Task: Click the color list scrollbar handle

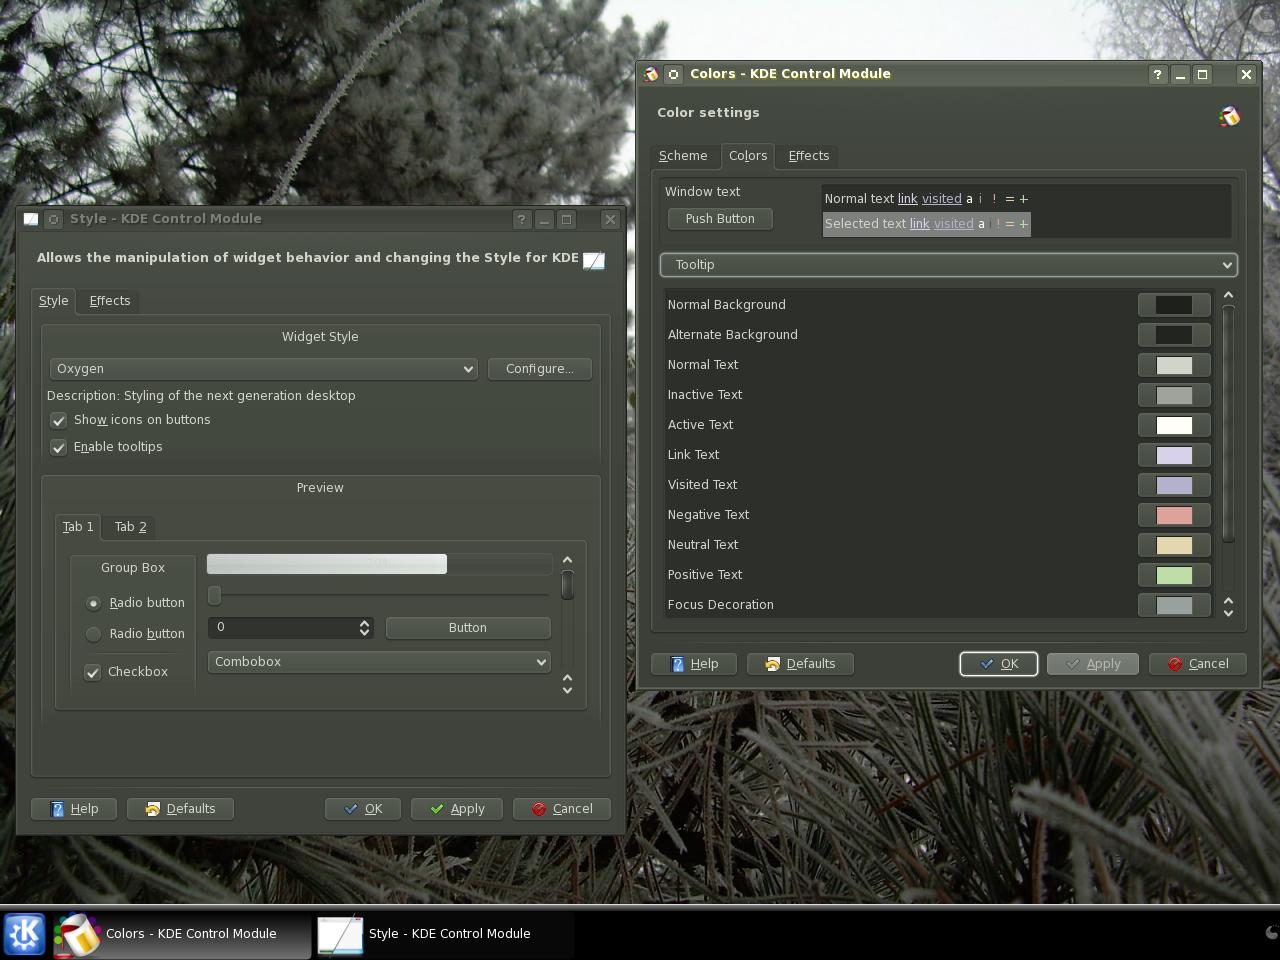Action: click(x=1228, y=423)
